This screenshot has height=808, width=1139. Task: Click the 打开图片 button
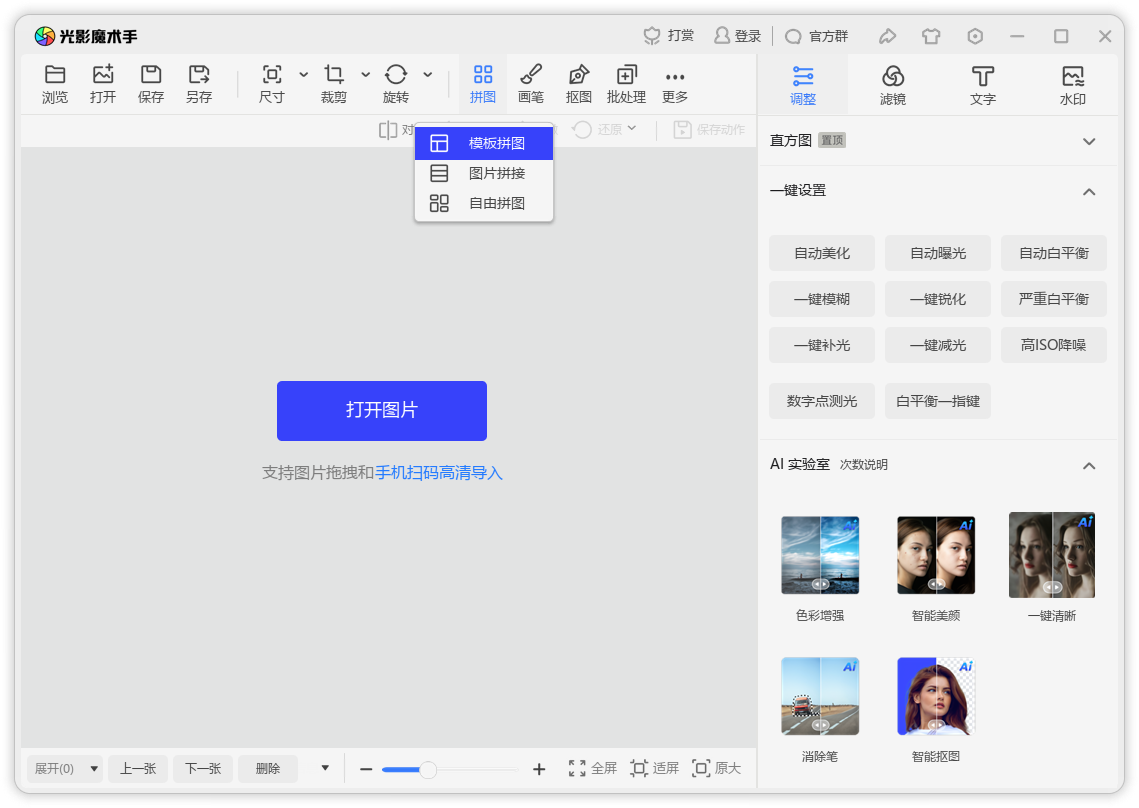coord(381,411)
